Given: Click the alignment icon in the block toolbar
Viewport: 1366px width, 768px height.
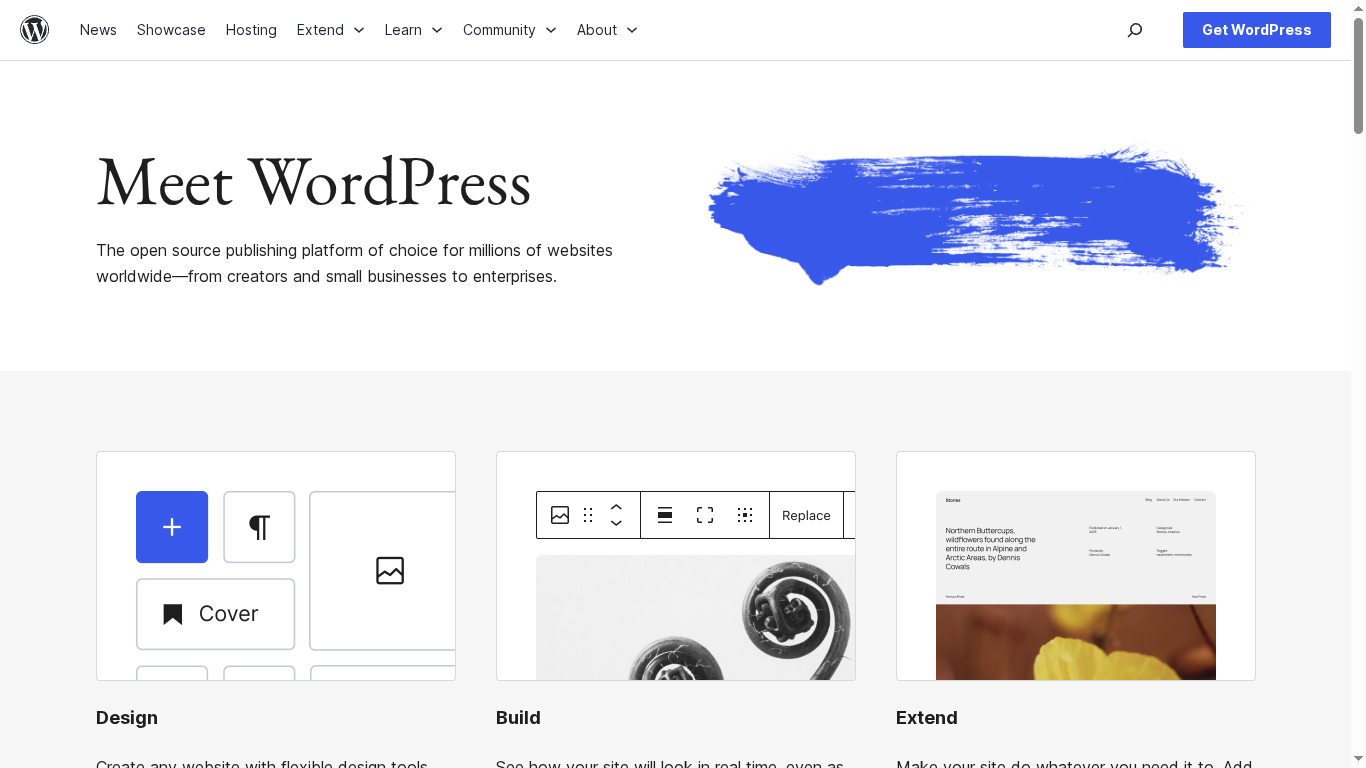Looking at the screenshot, I should 665,515.
